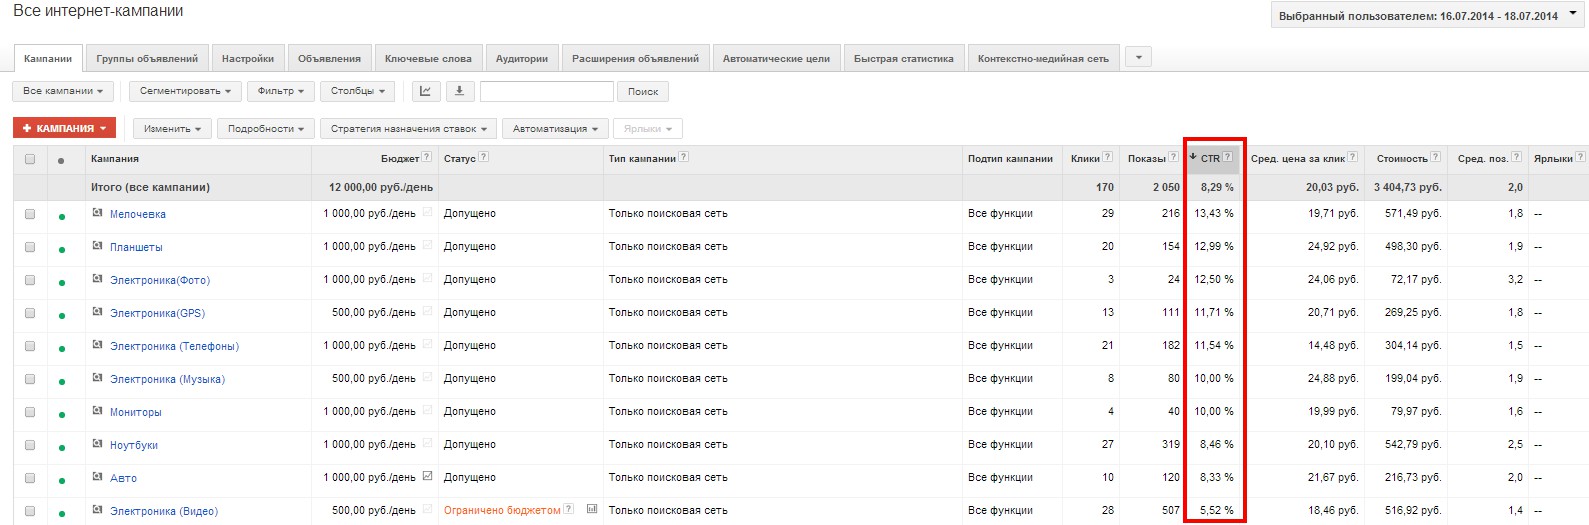Click the search text field
This screenshot has width=1589, height=525.
pyautogui.click(x=546, y=91)
